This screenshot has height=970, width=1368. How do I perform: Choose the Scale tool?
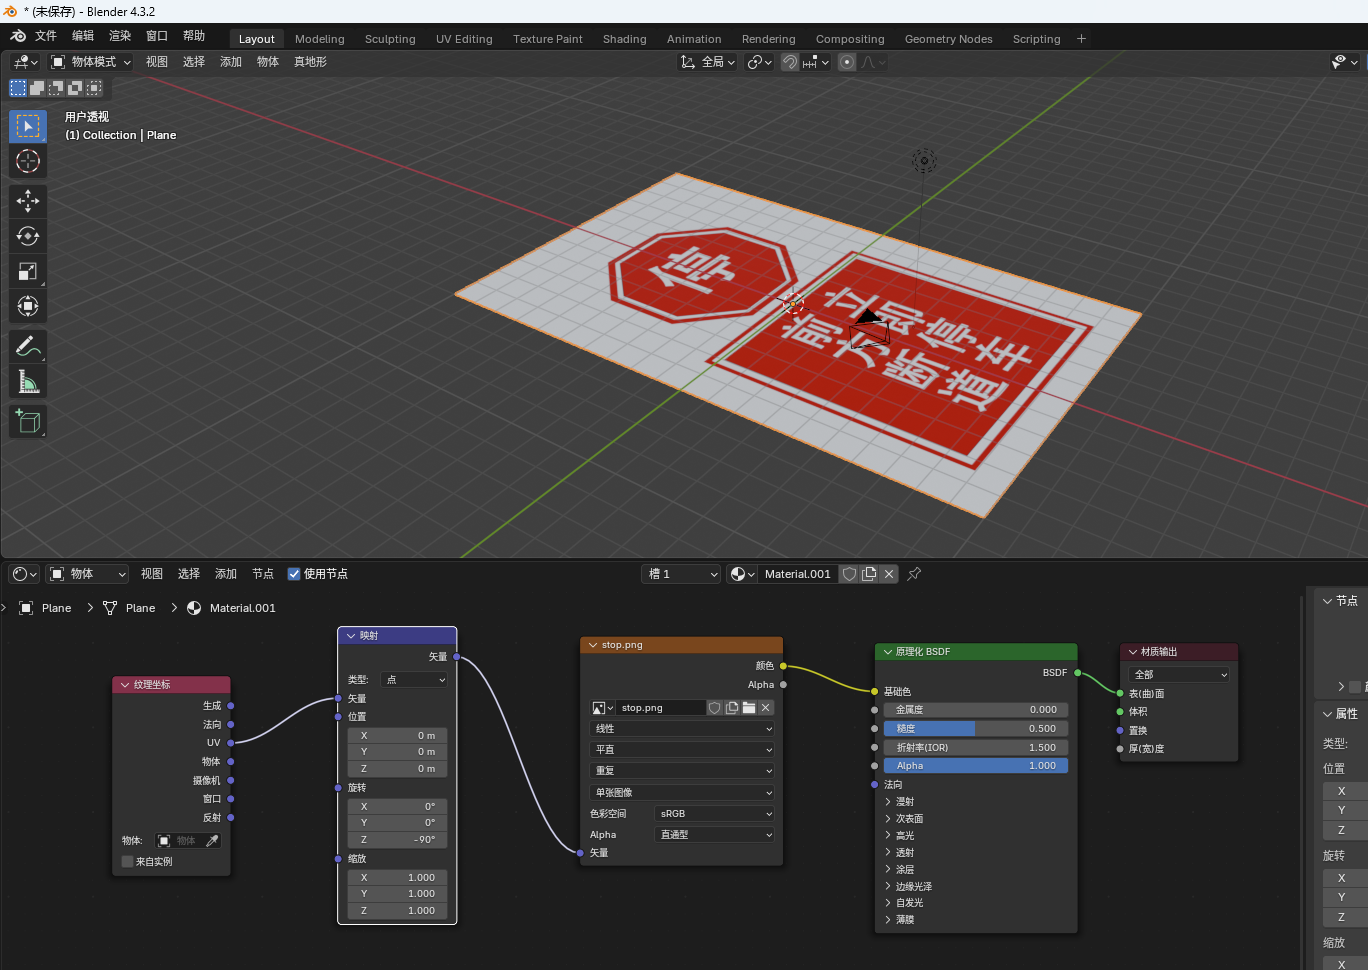(28, 271)
